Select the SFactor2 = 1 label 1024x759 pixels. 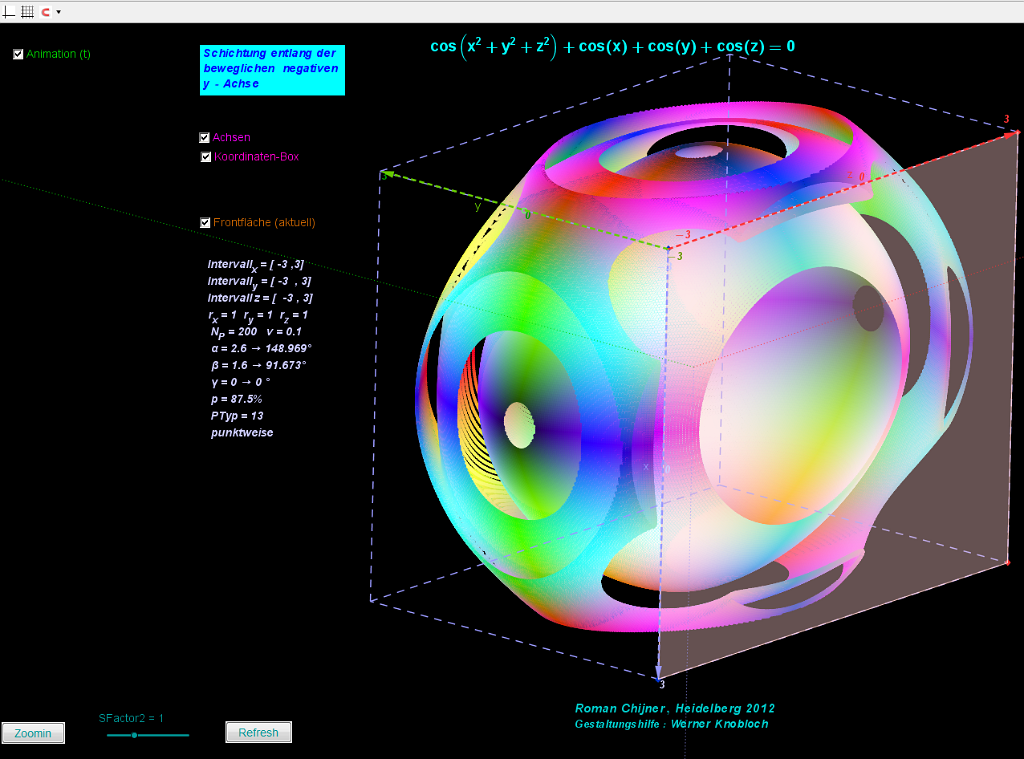coord(131,718)
